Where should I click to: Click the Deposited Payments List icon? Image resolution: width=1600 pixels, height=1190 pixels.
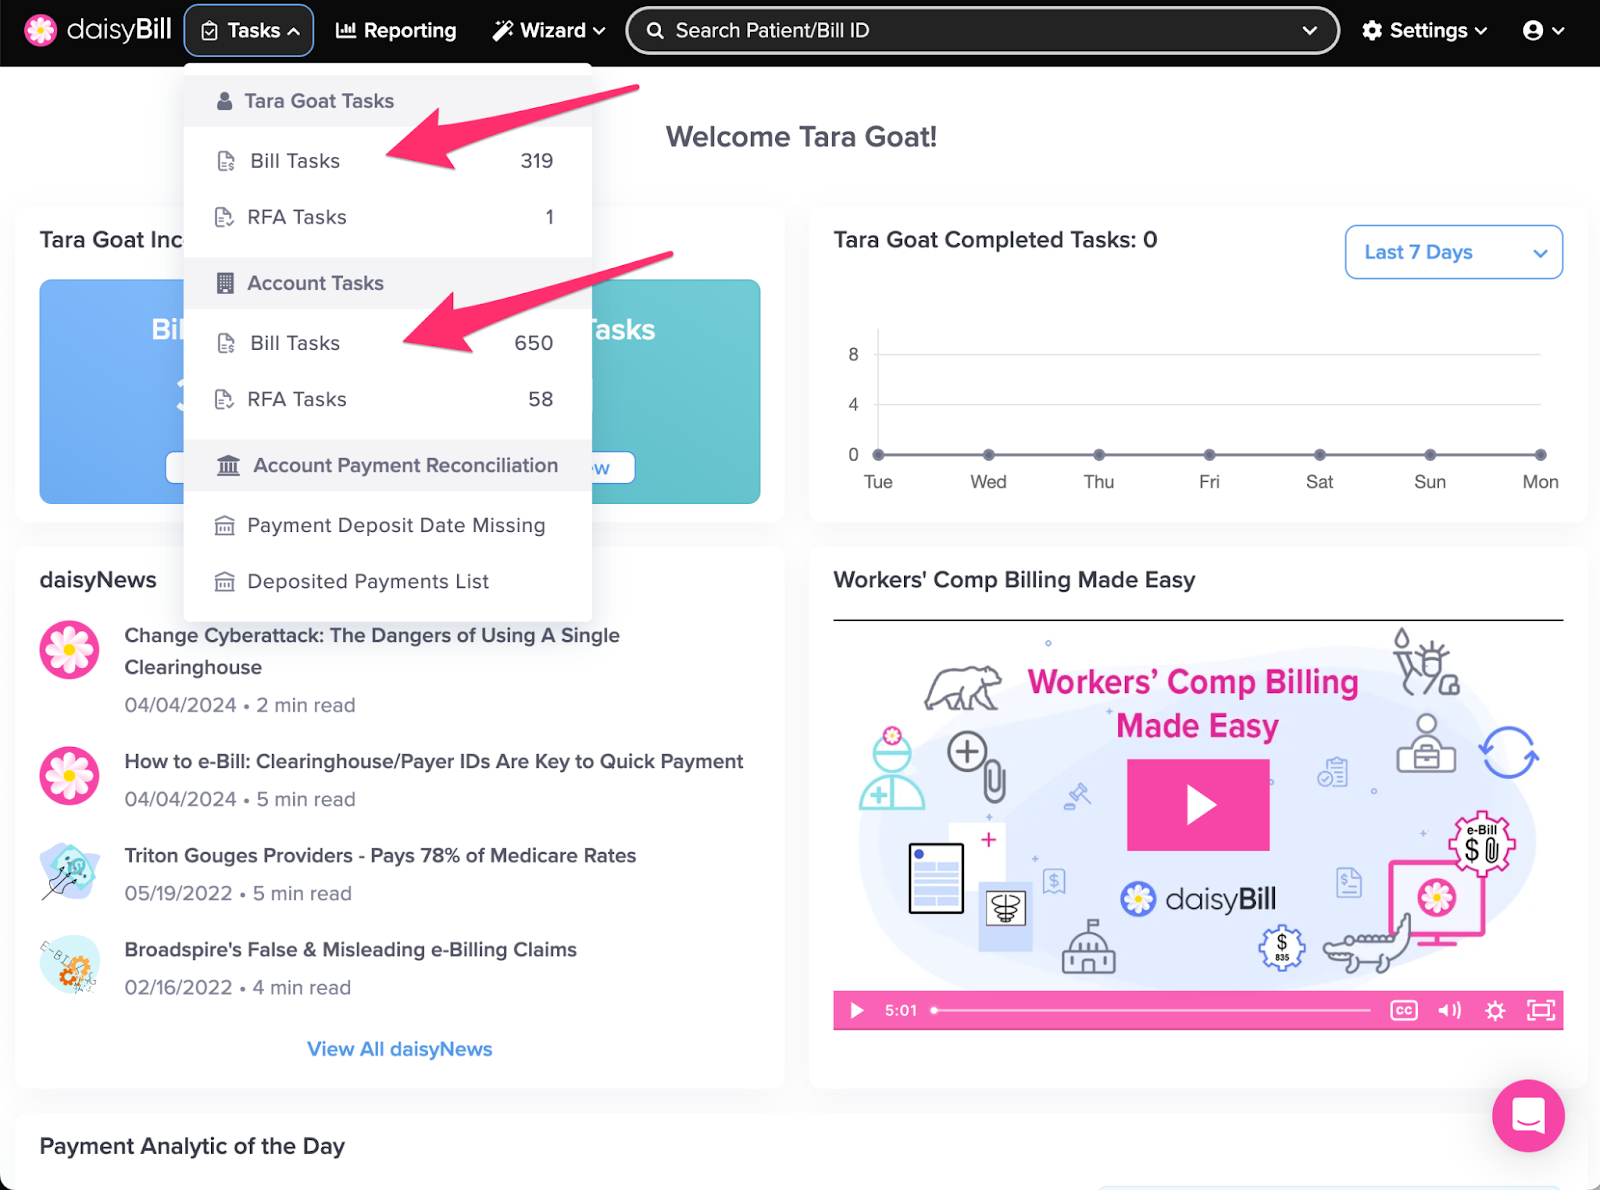[225, 582]
